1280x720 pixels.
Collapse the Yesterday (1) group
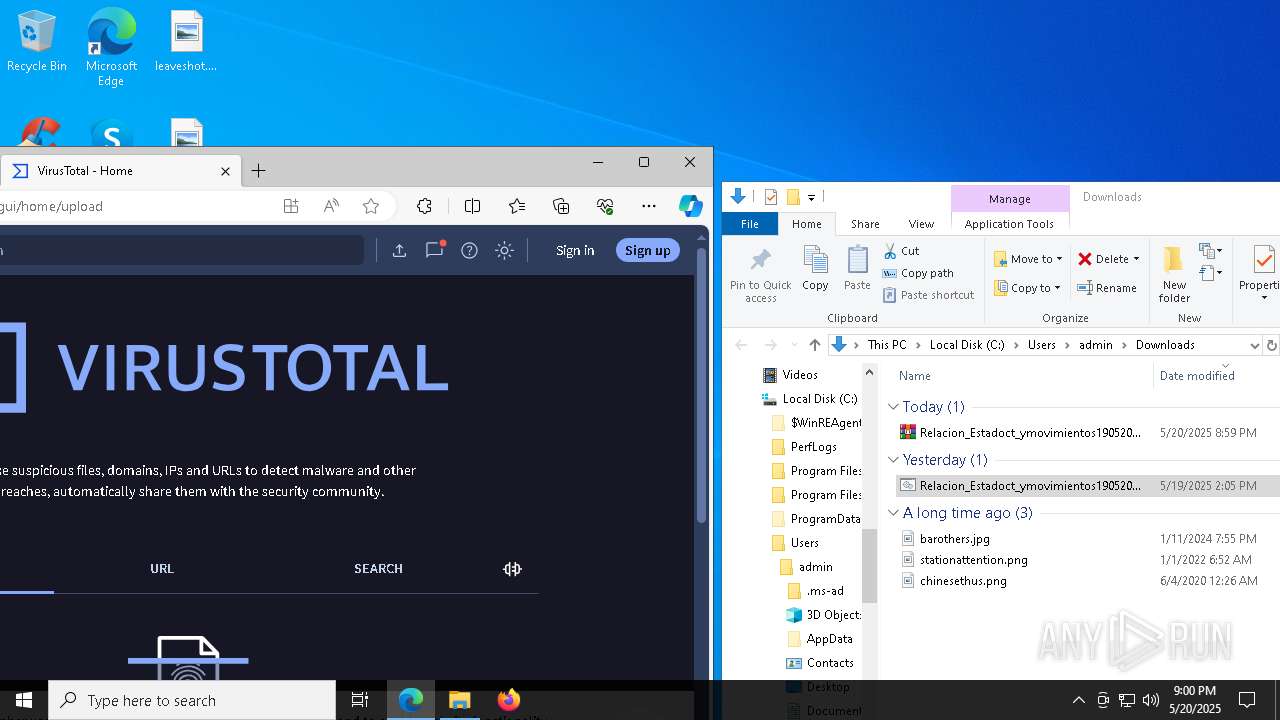point(893,460)
